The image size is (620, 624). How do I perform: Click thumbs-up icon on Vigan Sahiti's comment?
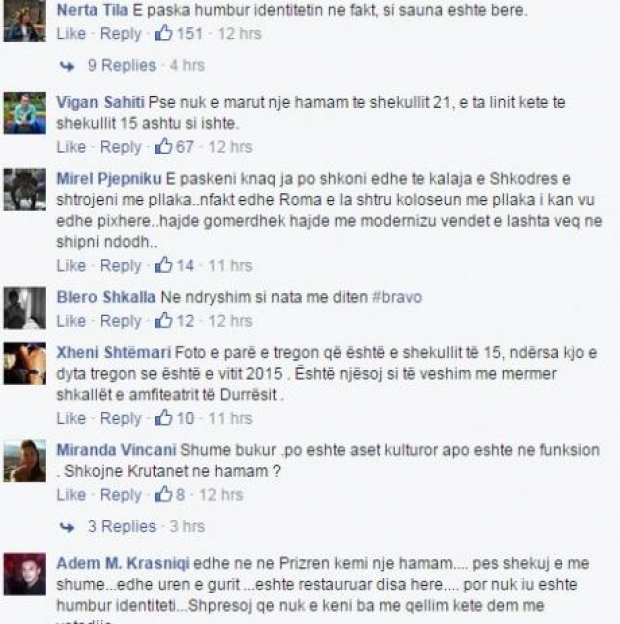coord(163,146)
